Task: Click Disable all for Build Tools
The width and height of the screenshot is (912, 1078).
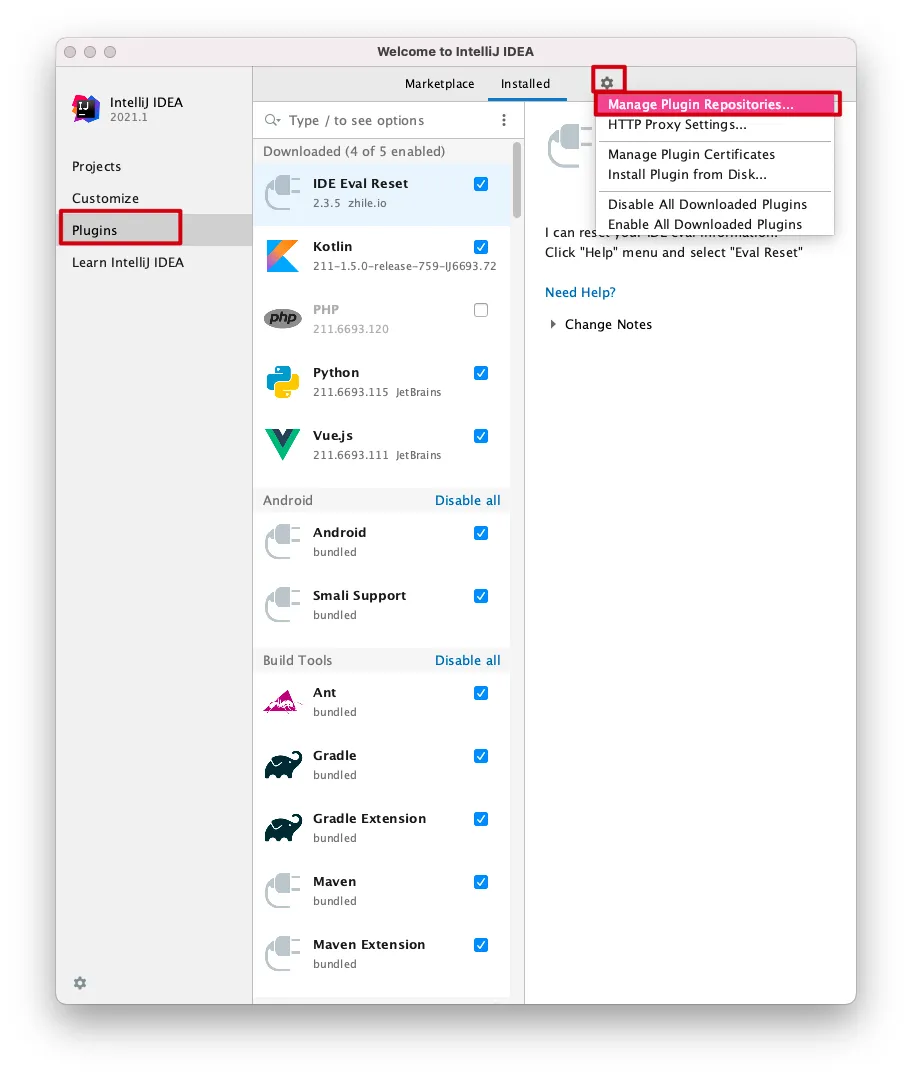Action: coord(467,661)
